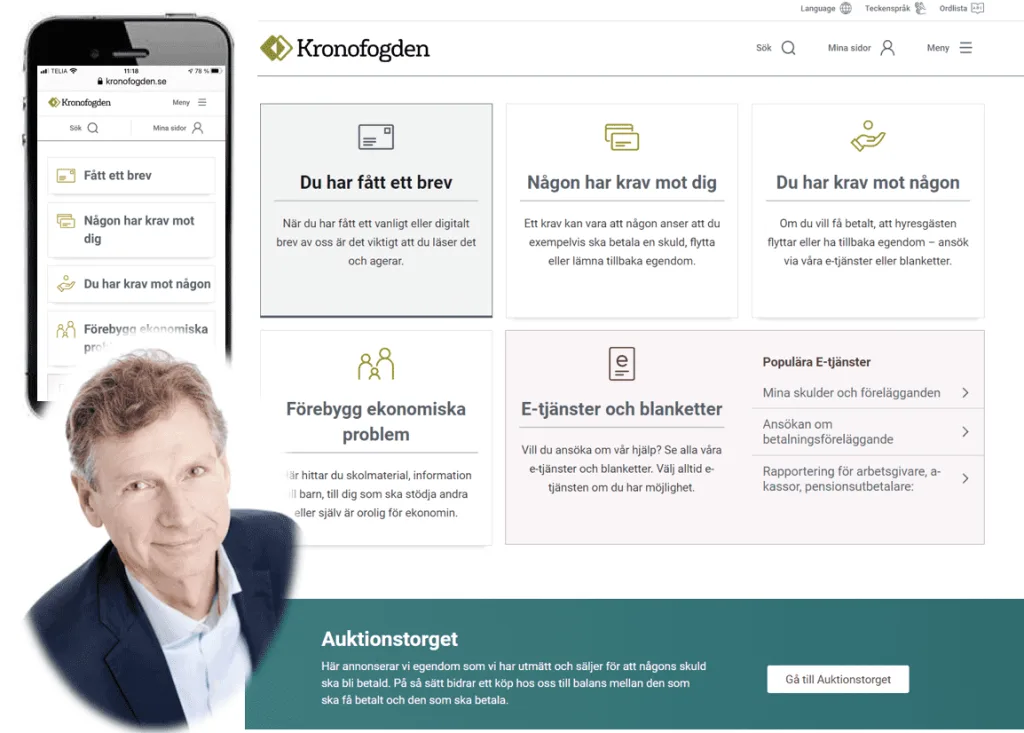1024x733 pixels.
Task: Open the Någon har krav mot dig card
Action: pyautogui.click(x=622, y=210)
